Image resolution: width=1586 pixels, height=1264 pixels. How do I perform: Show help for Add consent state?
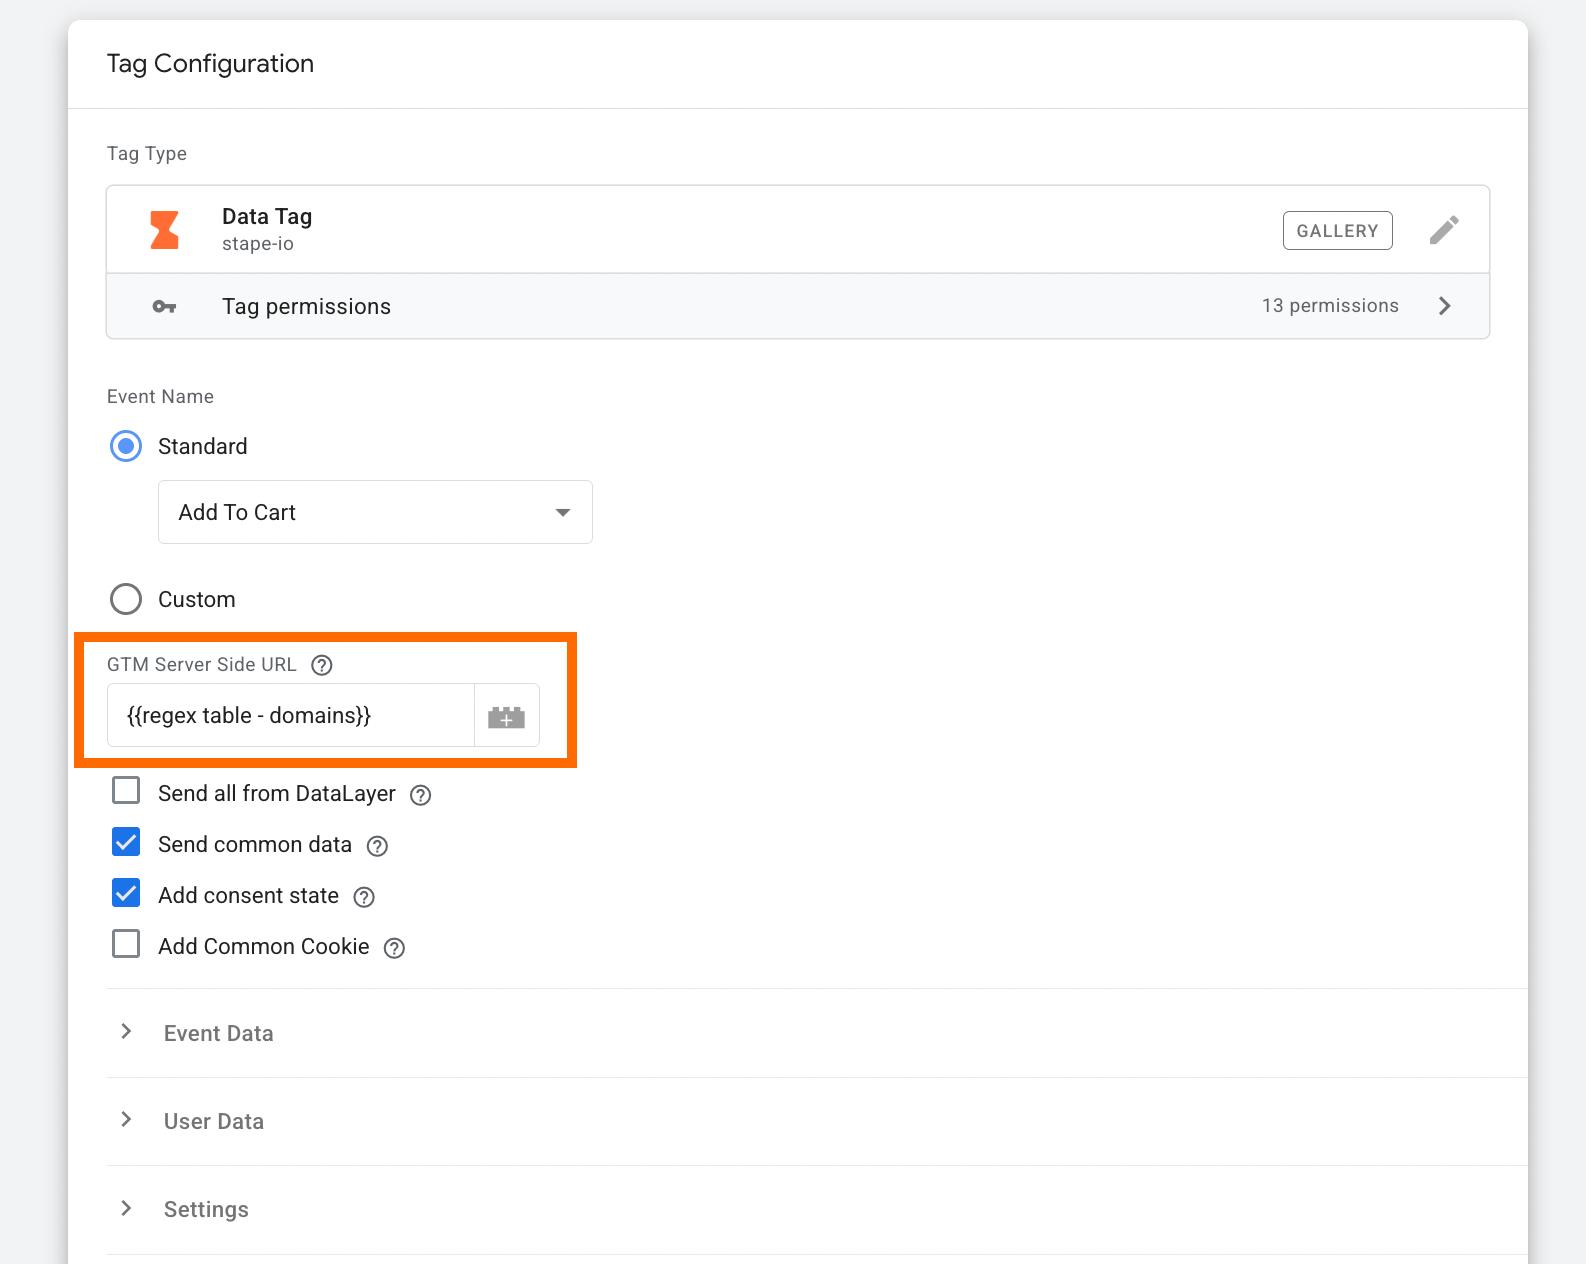point(364,897)
